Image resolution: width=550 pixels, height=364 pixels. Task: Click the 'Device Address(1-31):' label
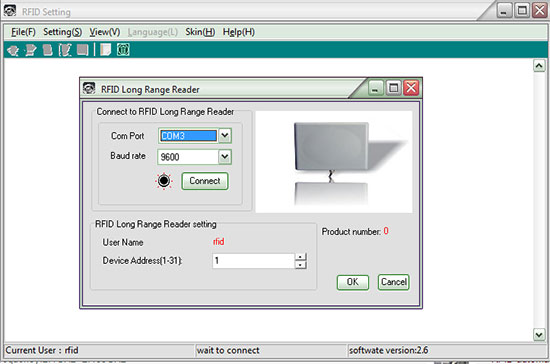click(x=142, y=261)
